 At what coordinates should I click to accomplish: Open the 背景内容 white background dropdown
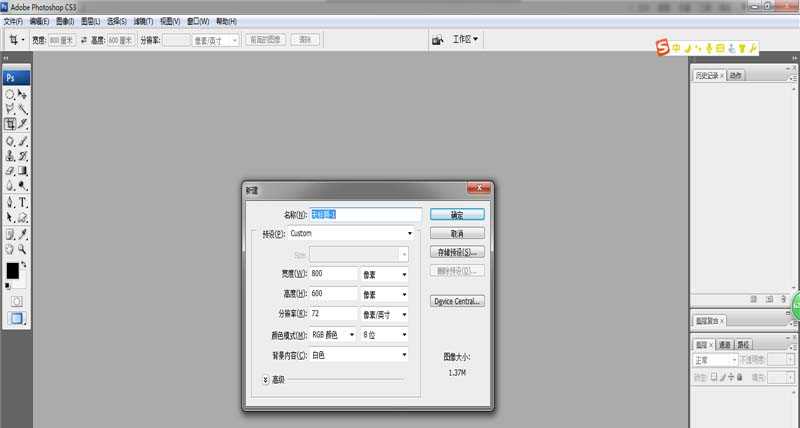404,354
